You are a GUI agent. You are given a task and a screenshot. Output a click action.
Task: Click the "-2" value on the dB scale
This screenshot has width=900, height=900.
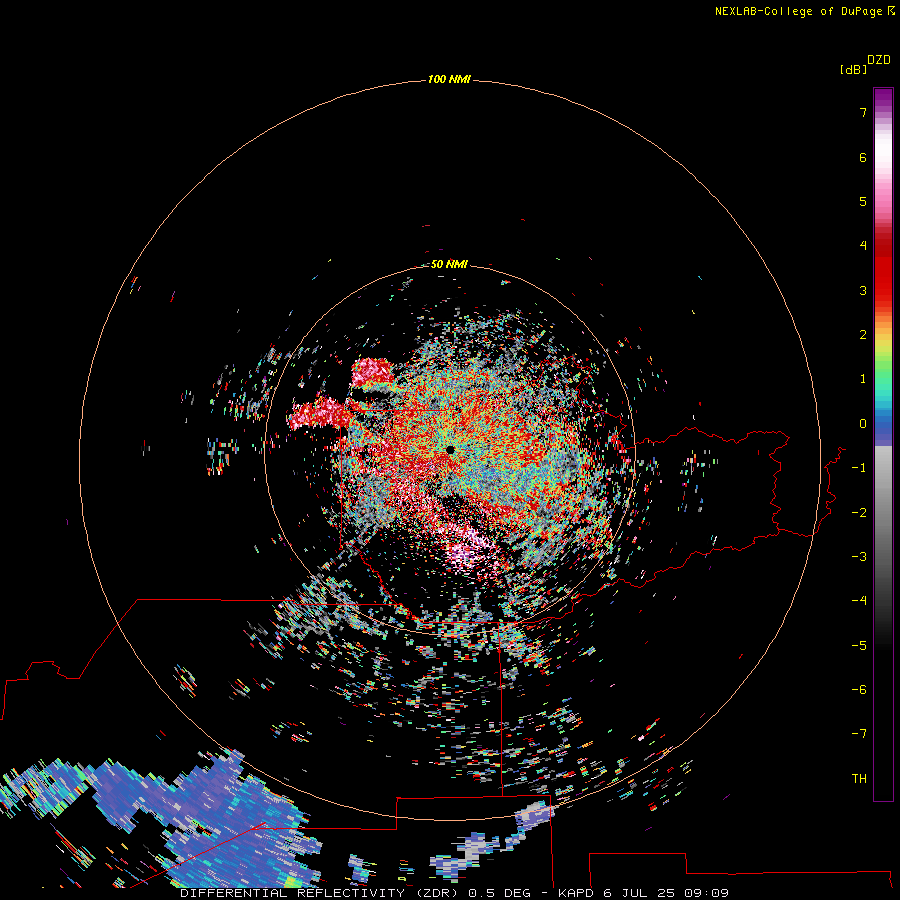pyautogui.click(x=859, y=513)
